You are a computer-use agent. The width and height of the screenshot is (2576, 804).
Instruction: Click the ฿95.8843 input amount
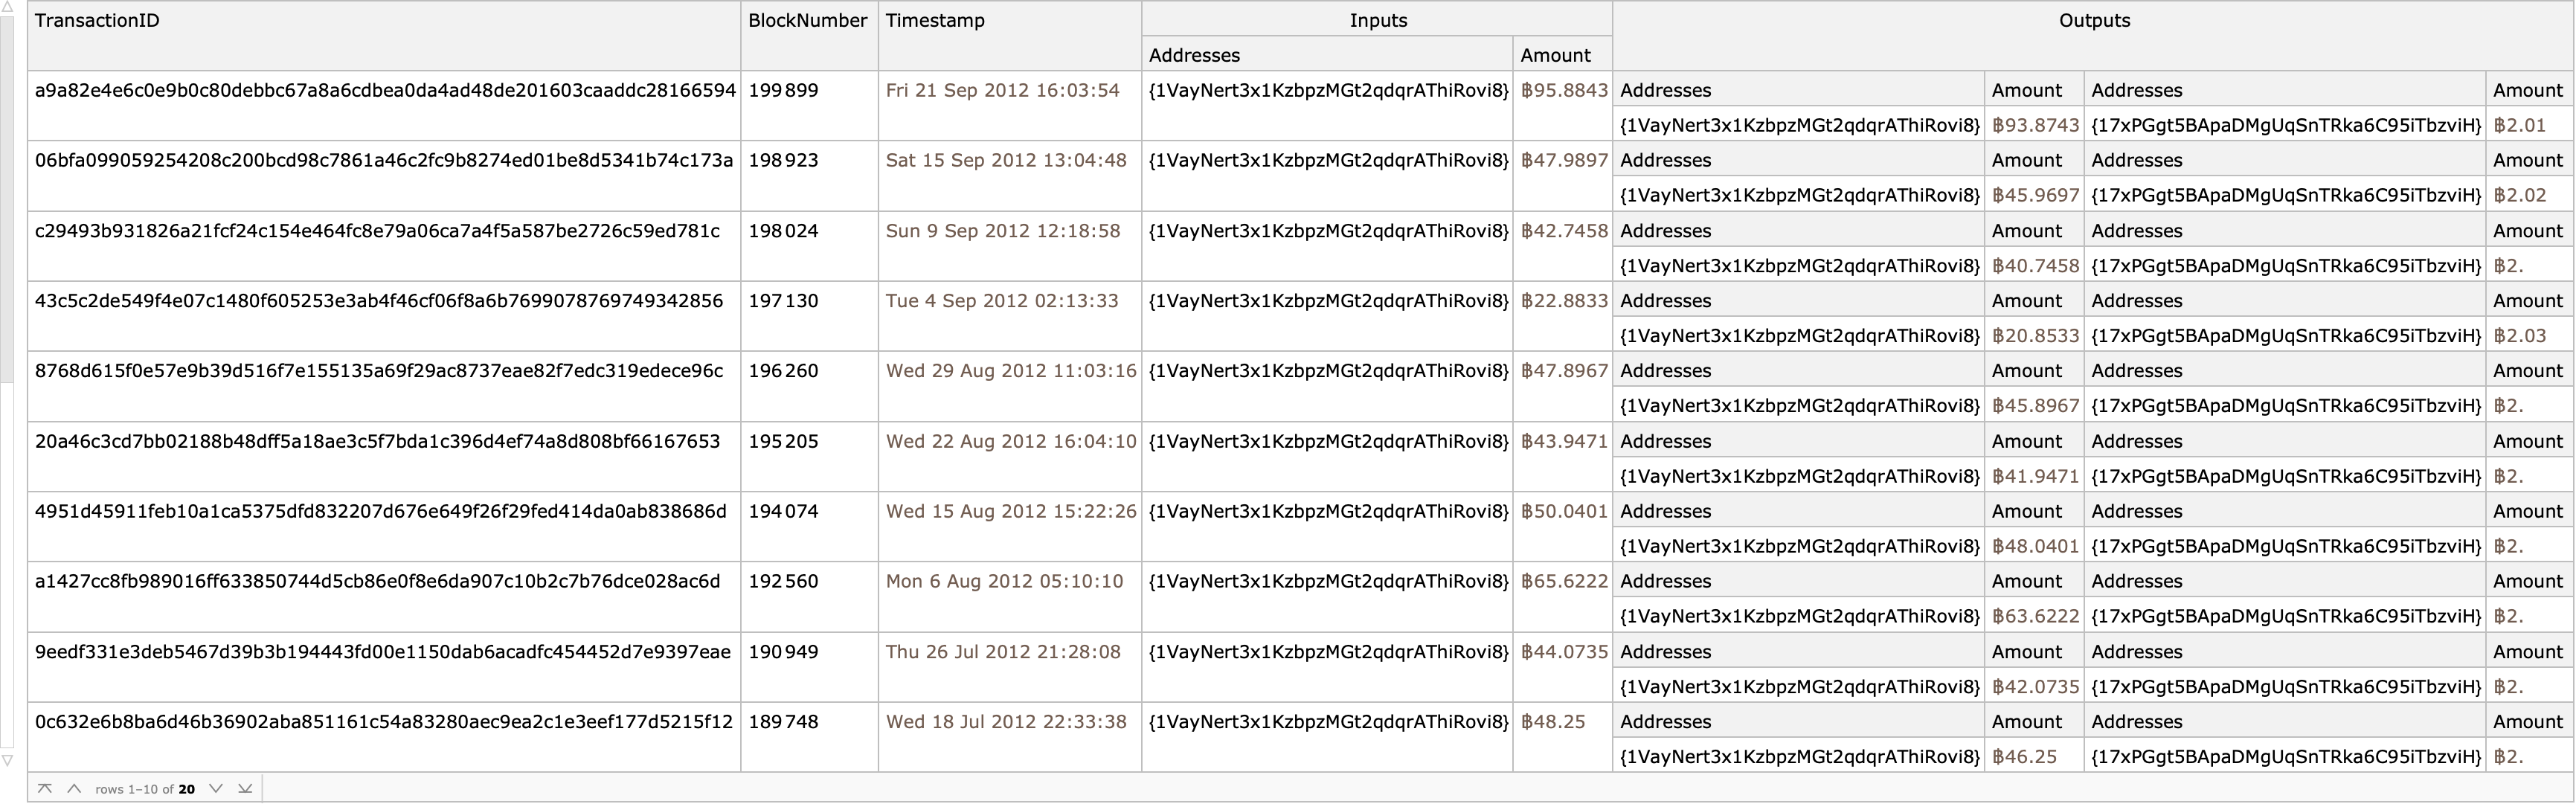1564,90
